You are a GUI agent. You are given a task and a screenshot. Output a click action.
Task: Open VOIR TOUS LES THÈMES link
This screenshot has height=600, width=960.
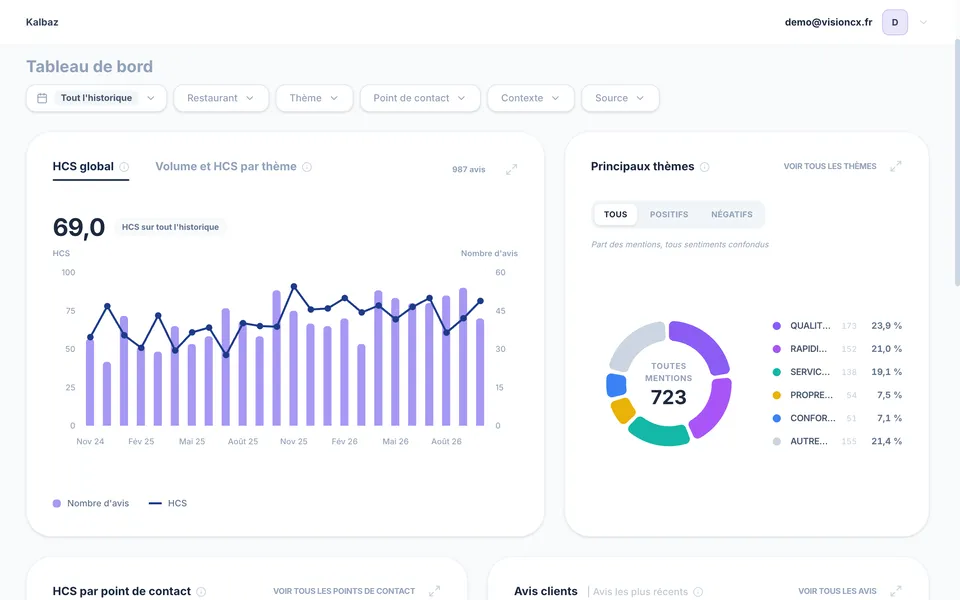click(830, 166)
